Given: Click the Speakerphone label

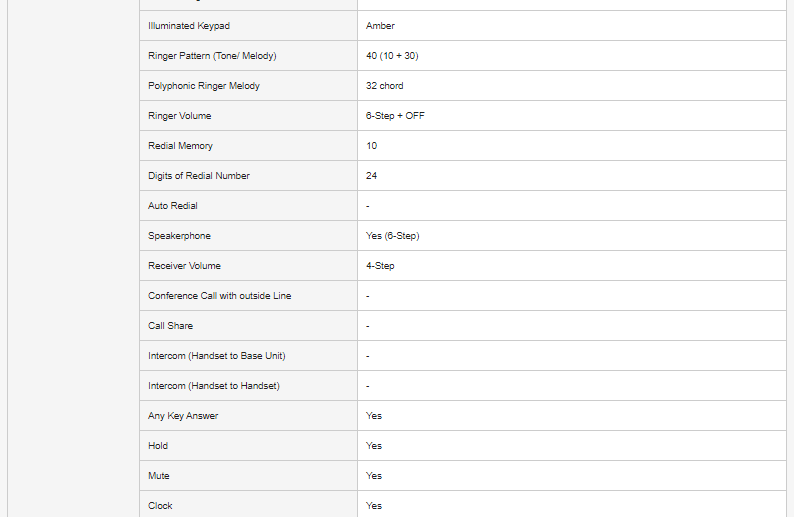Looking at the screenshot, I should pyautogui.click(x=179, y=236).
